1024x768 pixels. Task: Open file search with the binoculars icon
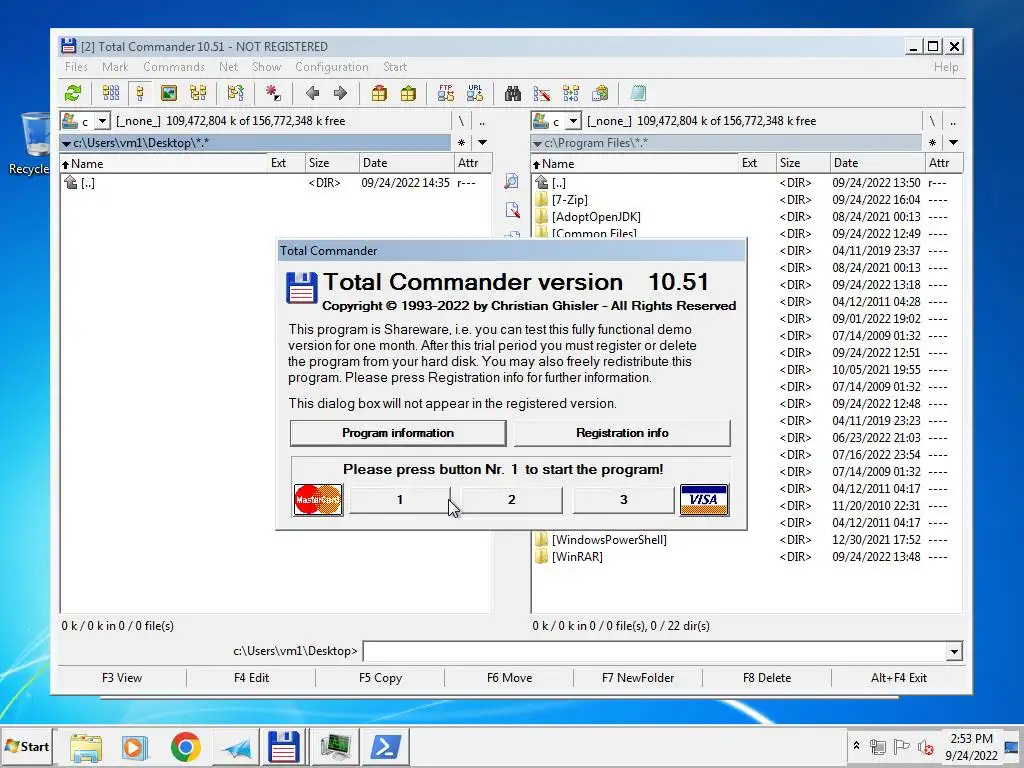click(513, 93)
